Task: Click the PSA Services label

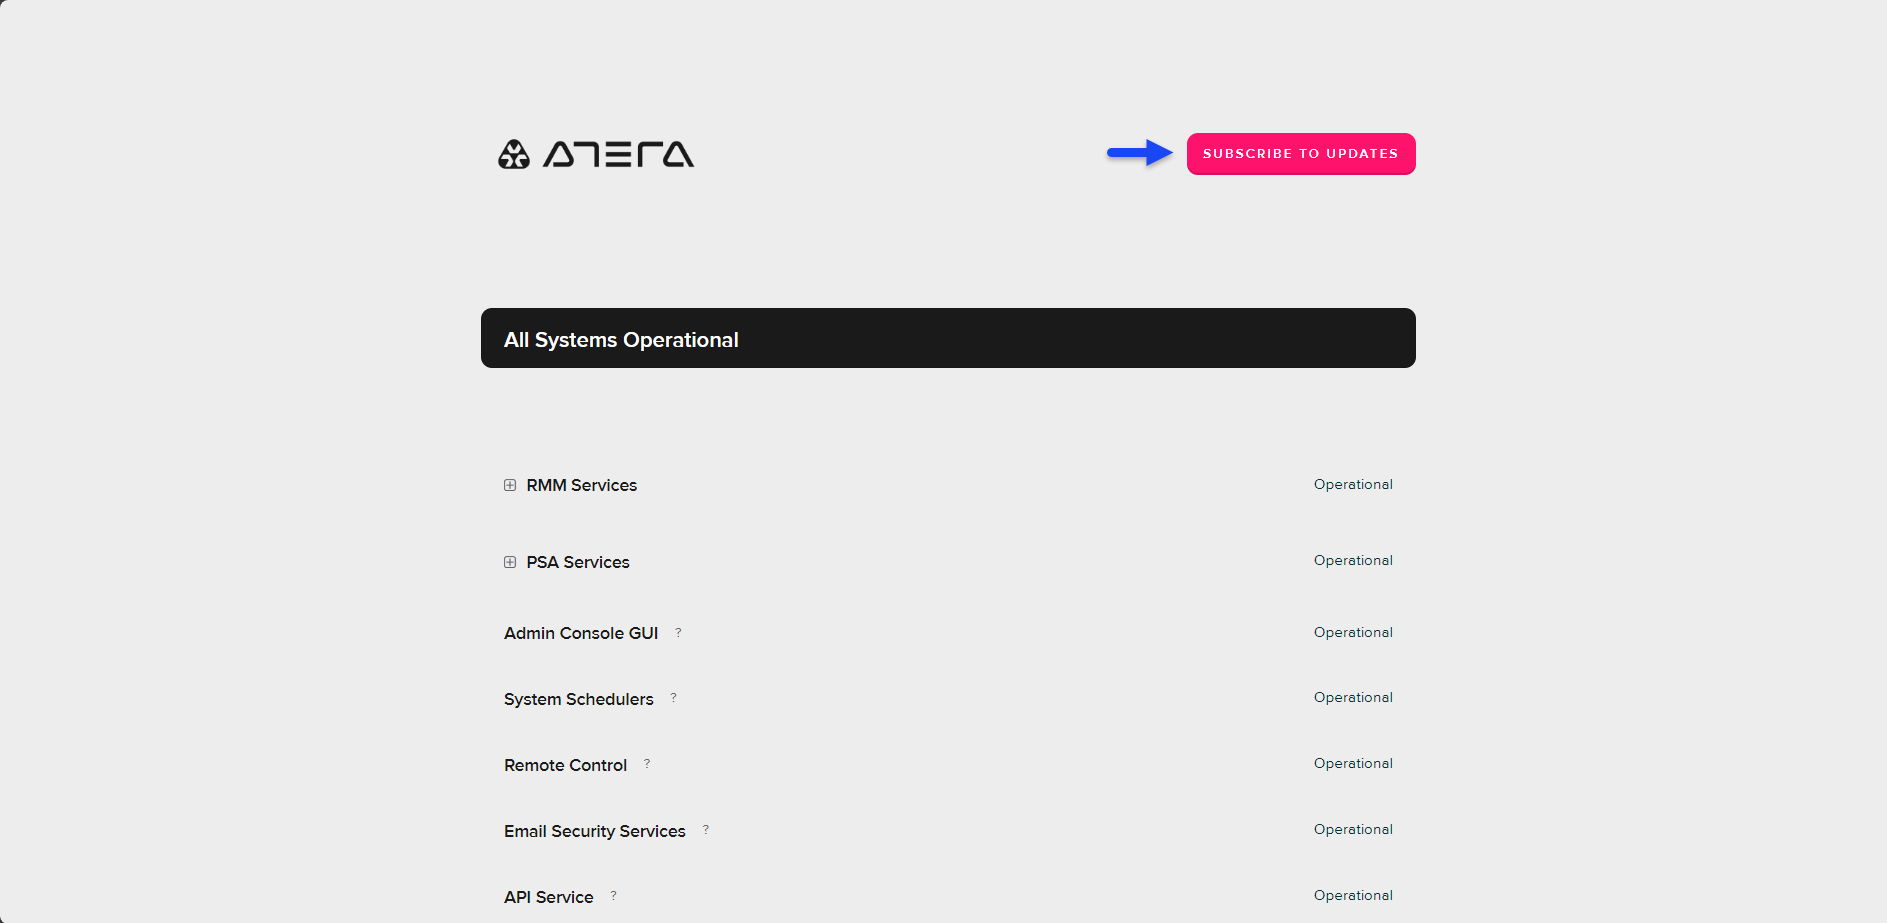Action: click(x=578, y=562)
